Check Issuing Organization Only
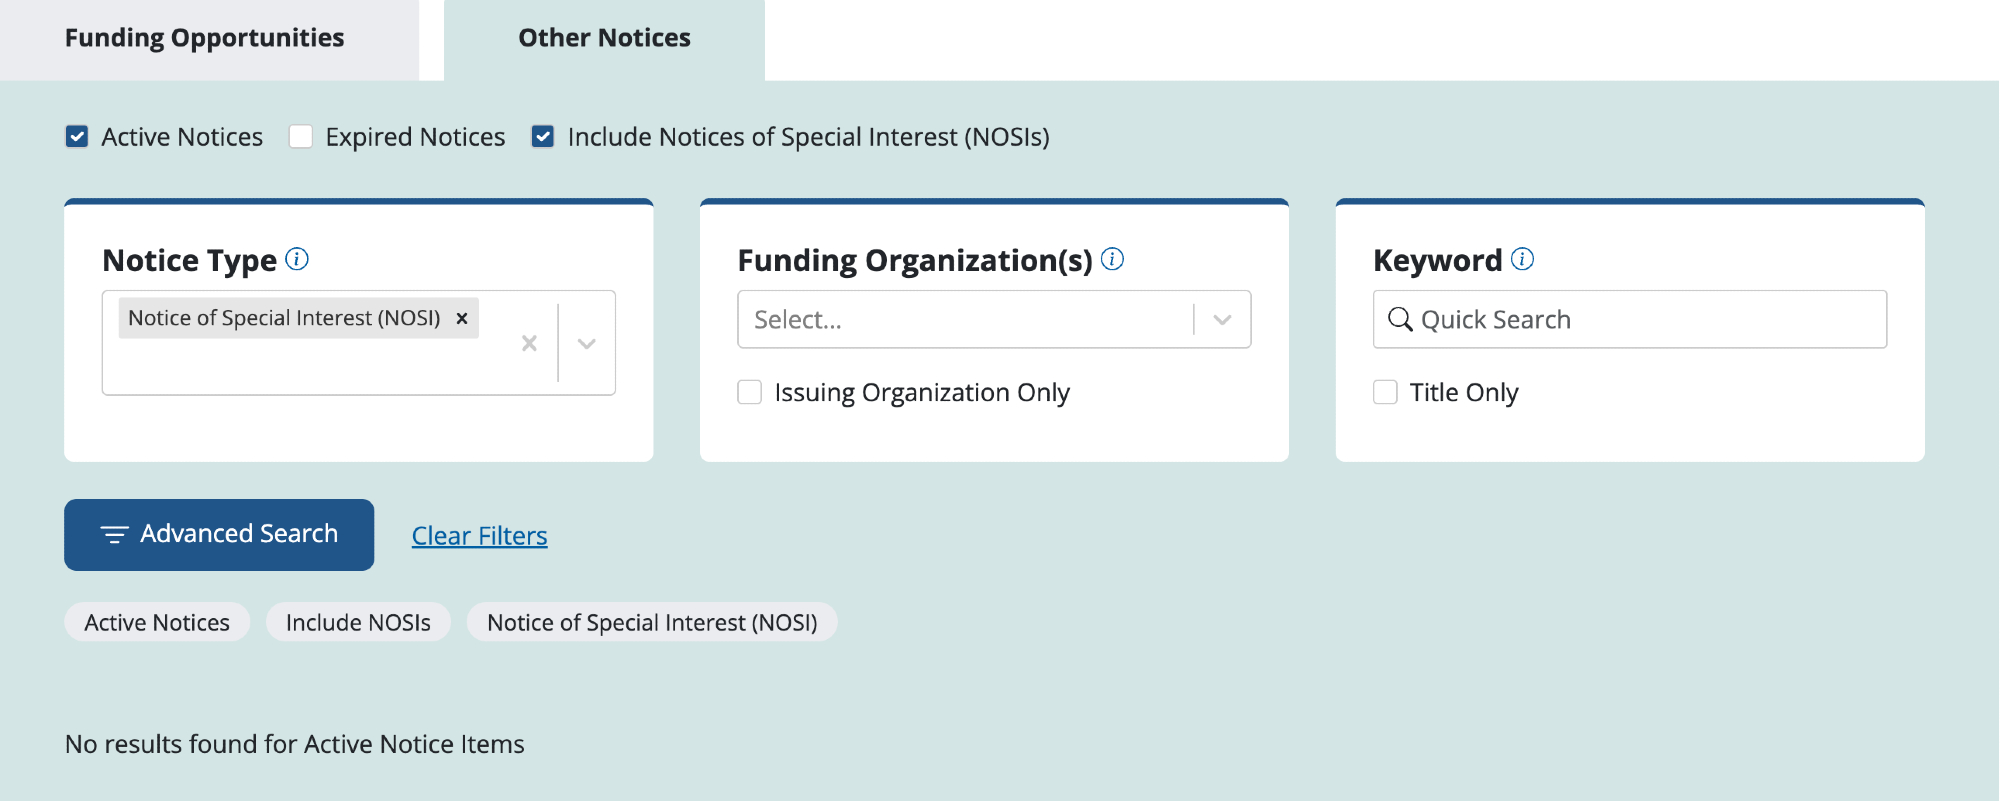The width and height of the screenshot is (2000, 801). pos(750,392)
